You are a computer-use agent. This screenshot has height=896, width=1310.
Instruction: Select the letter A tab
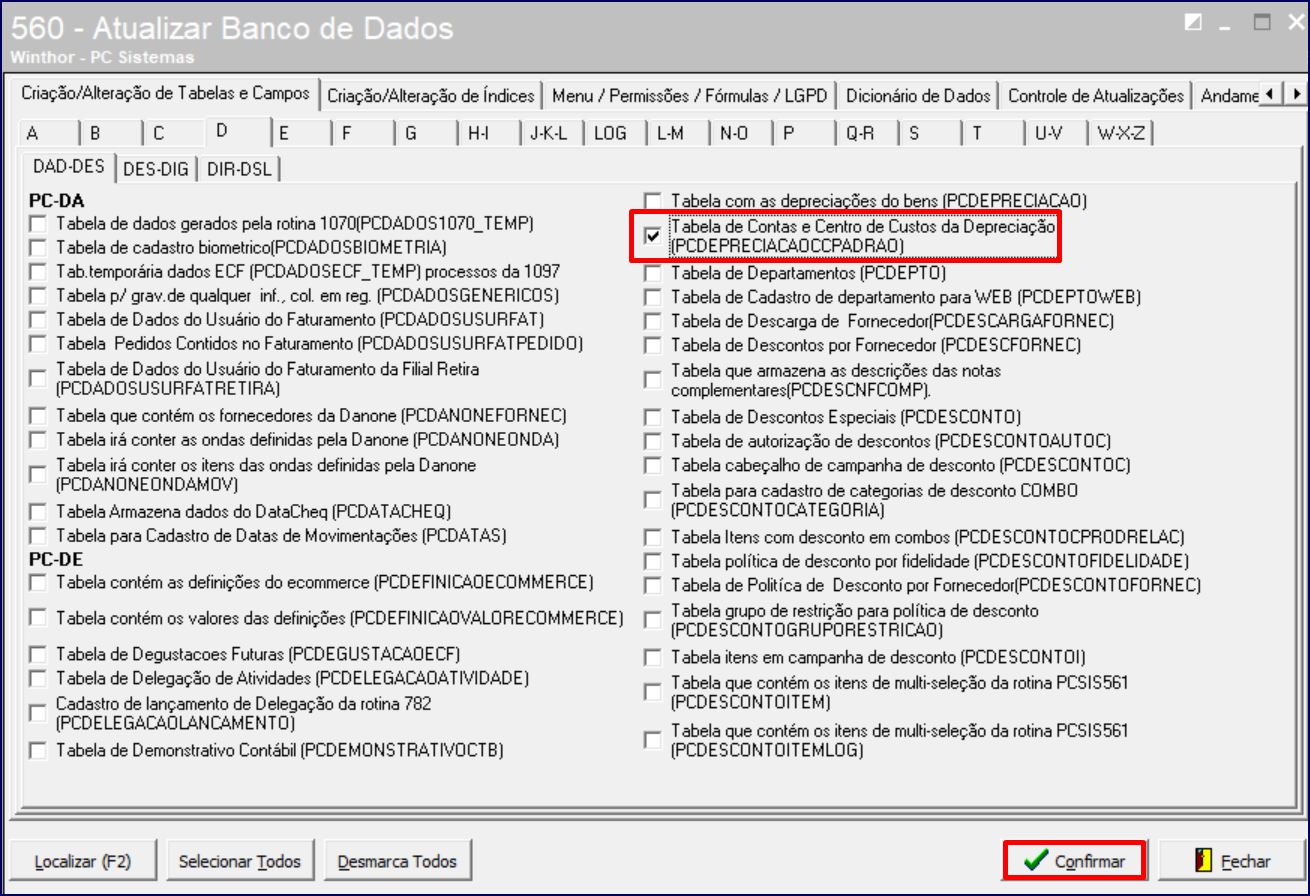pyautogui.click(x=47, y=133)
